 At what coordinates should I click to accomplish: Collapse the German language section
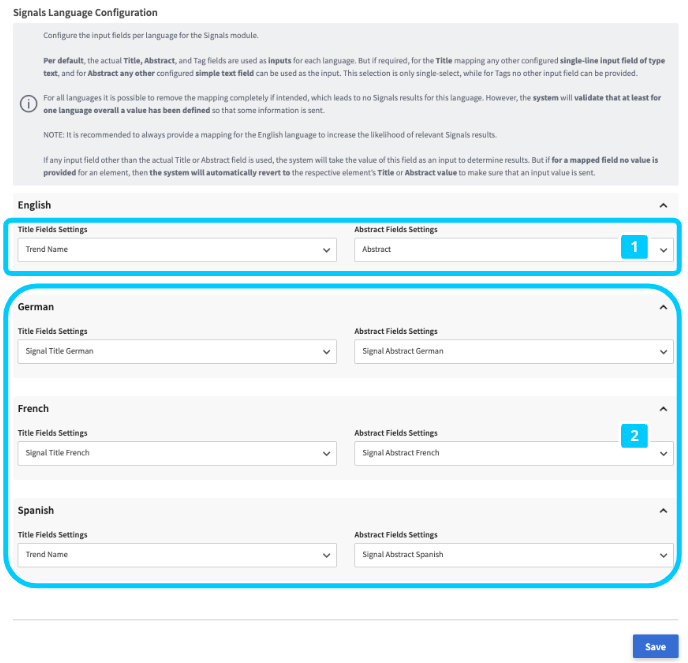click(663, 307)
